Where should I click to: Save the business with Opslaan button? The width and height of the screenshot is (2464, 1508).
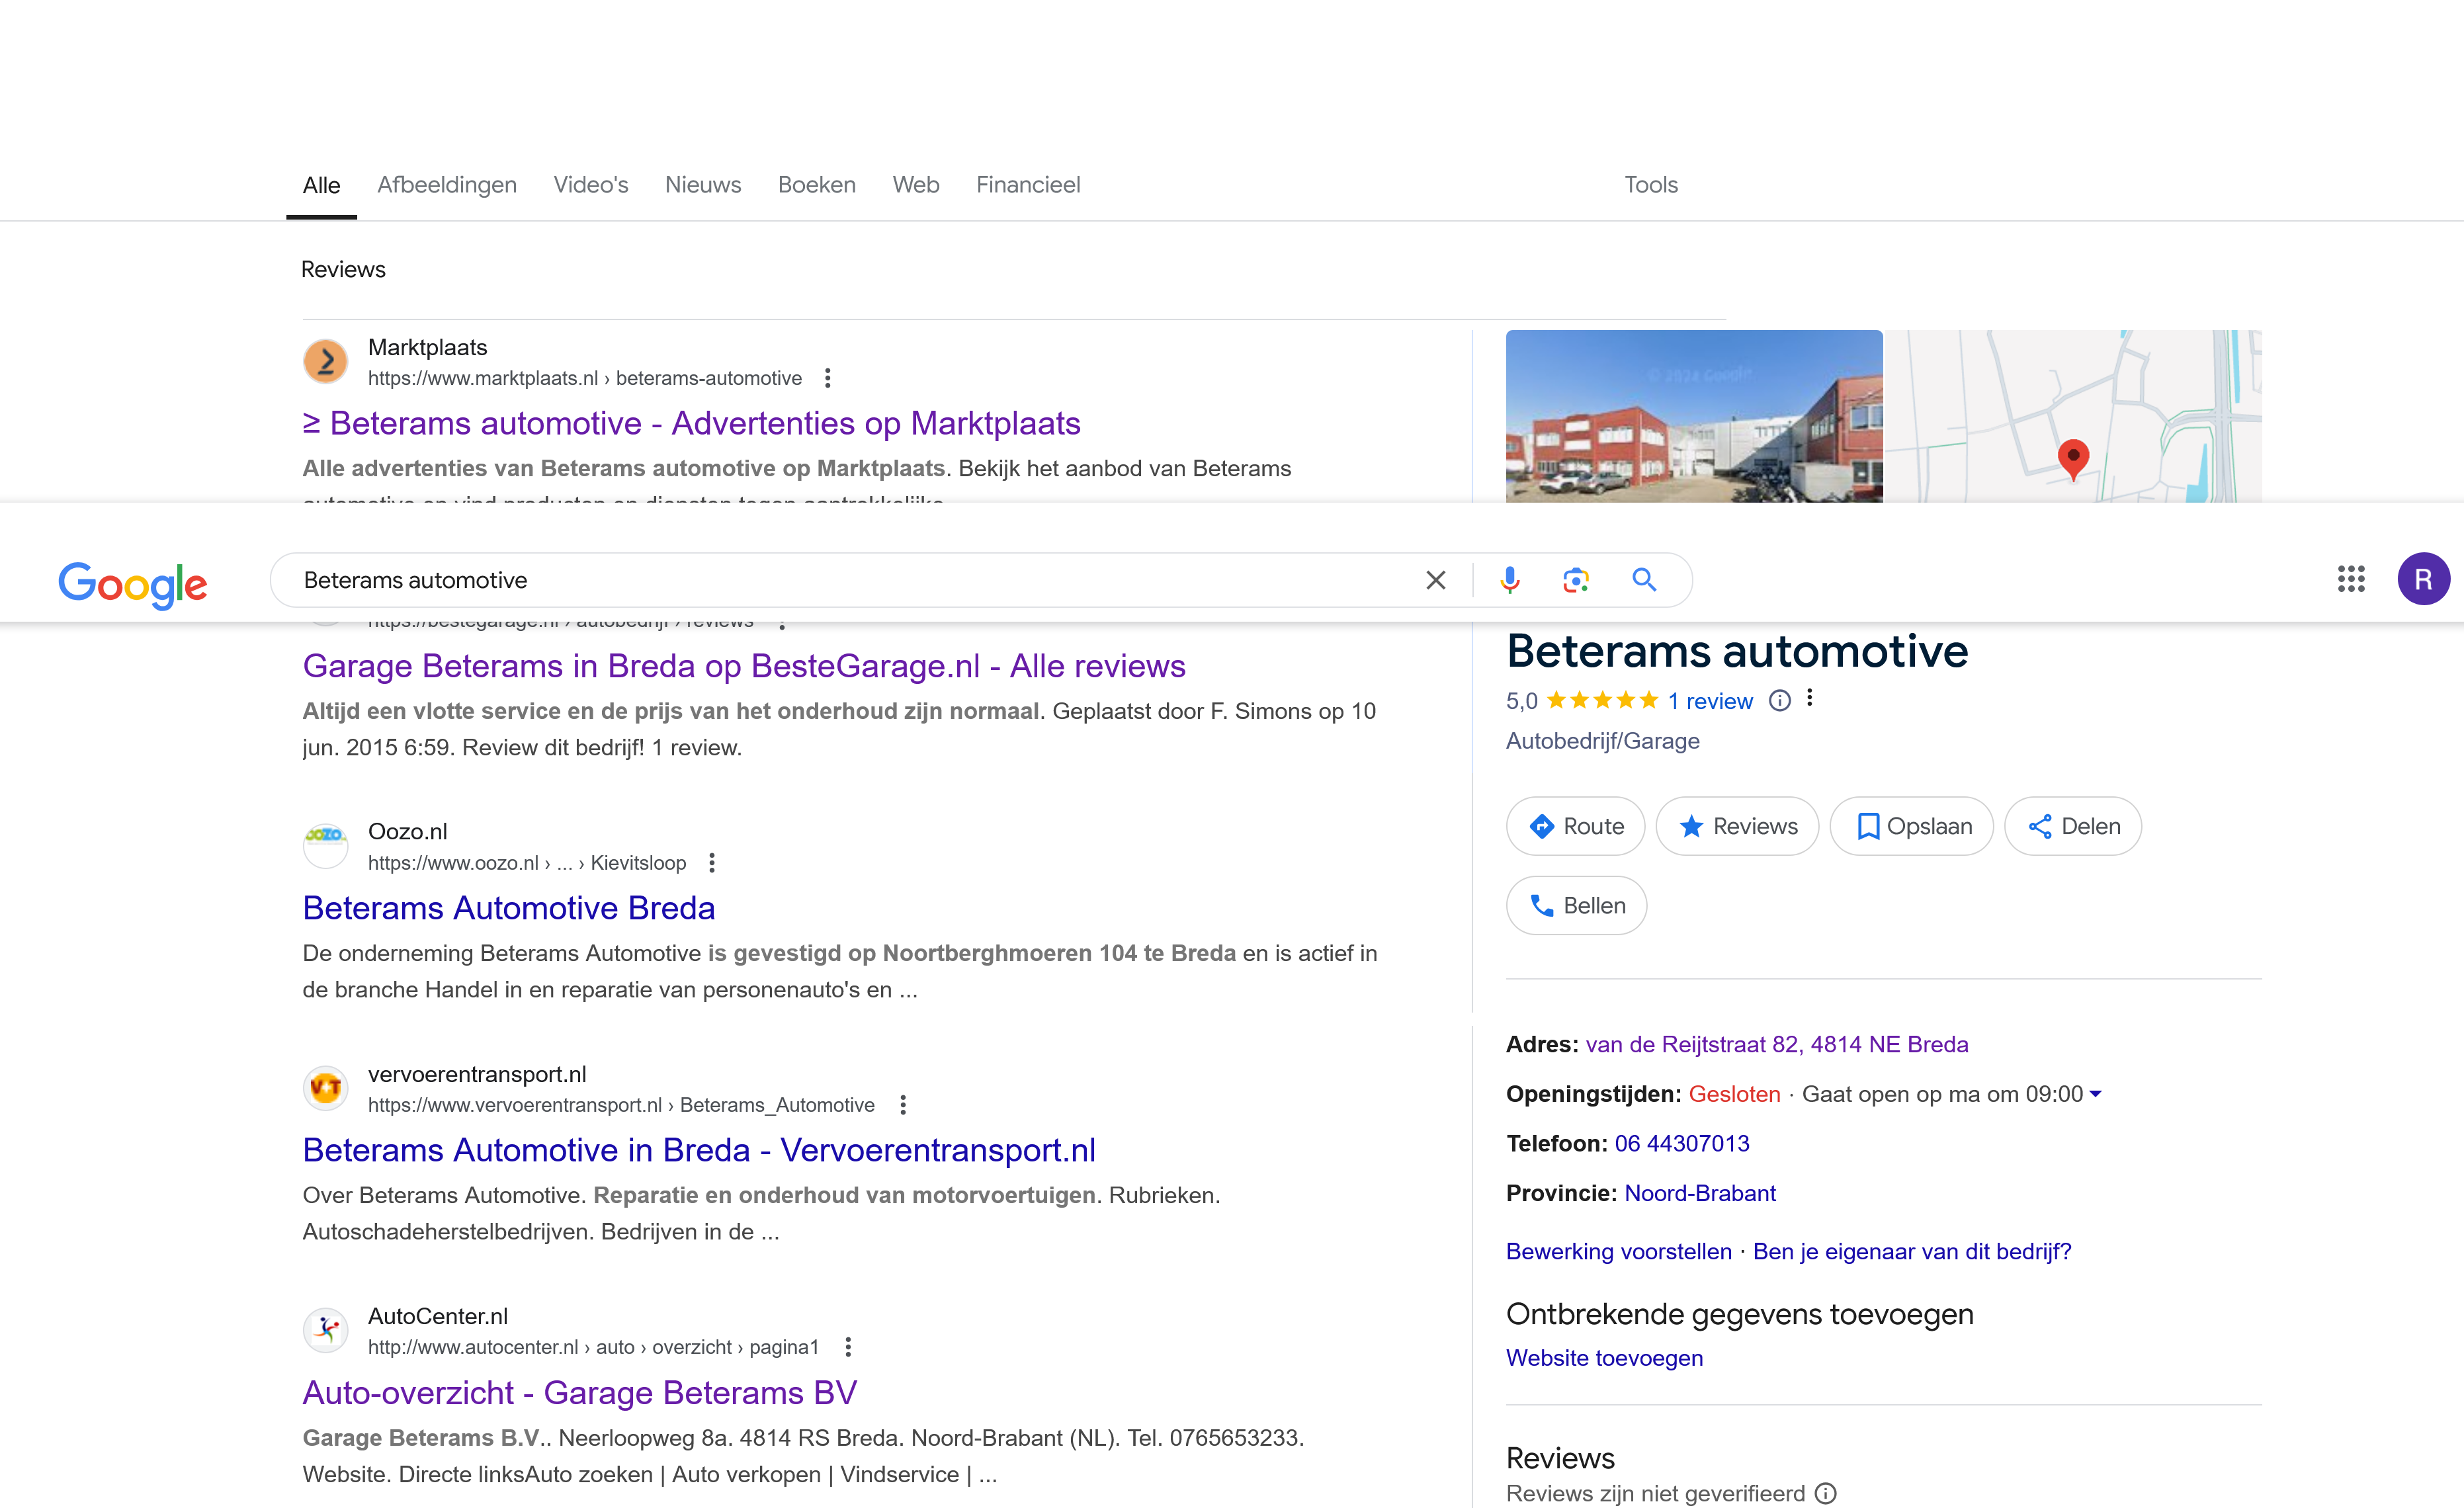click(x=1911, y=826)
